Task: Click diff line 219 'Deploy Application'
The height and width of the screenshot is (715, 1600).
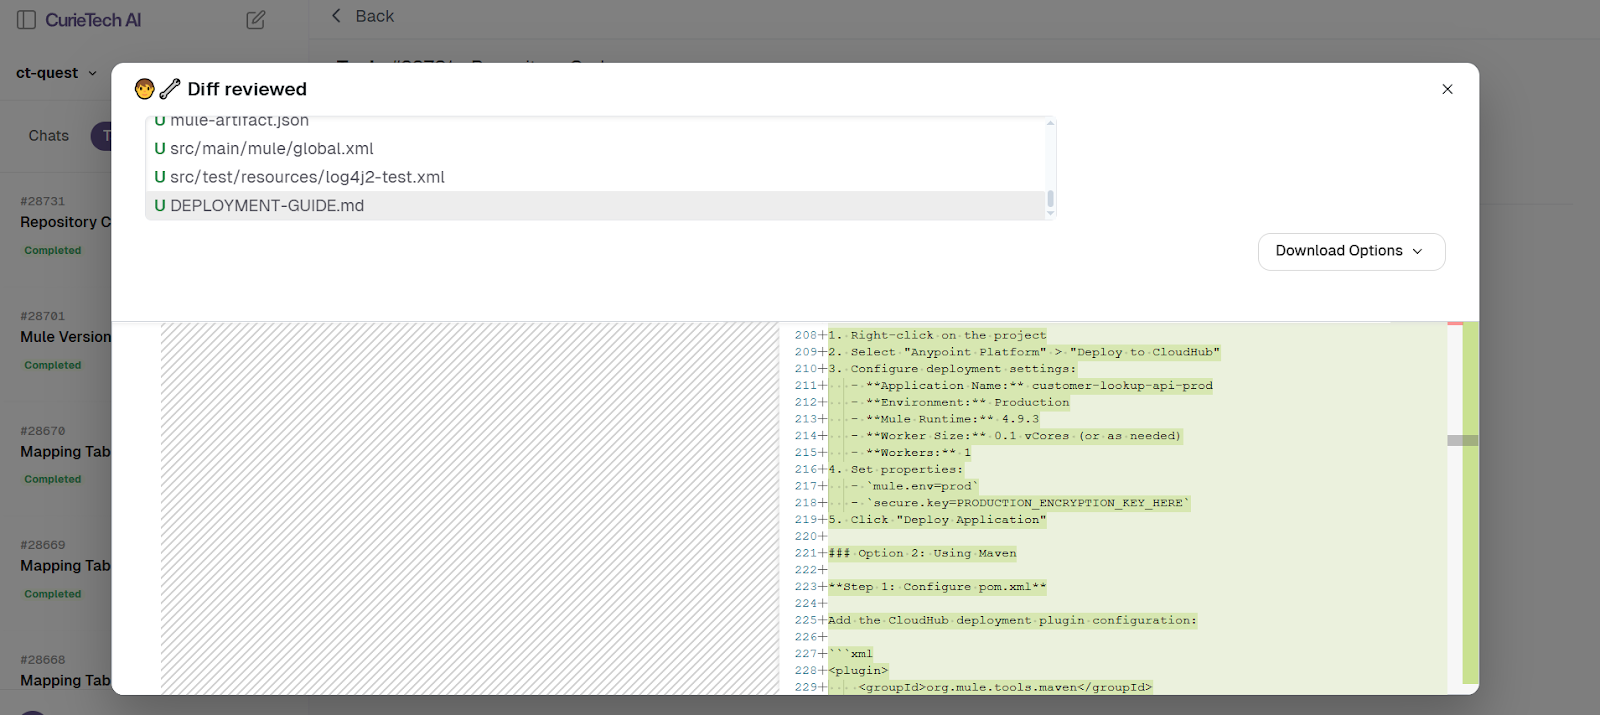Action: point(937,520)
